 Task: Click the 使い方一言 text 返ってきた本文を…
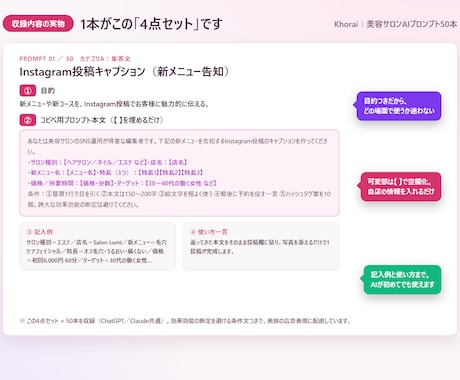[260, 247]
